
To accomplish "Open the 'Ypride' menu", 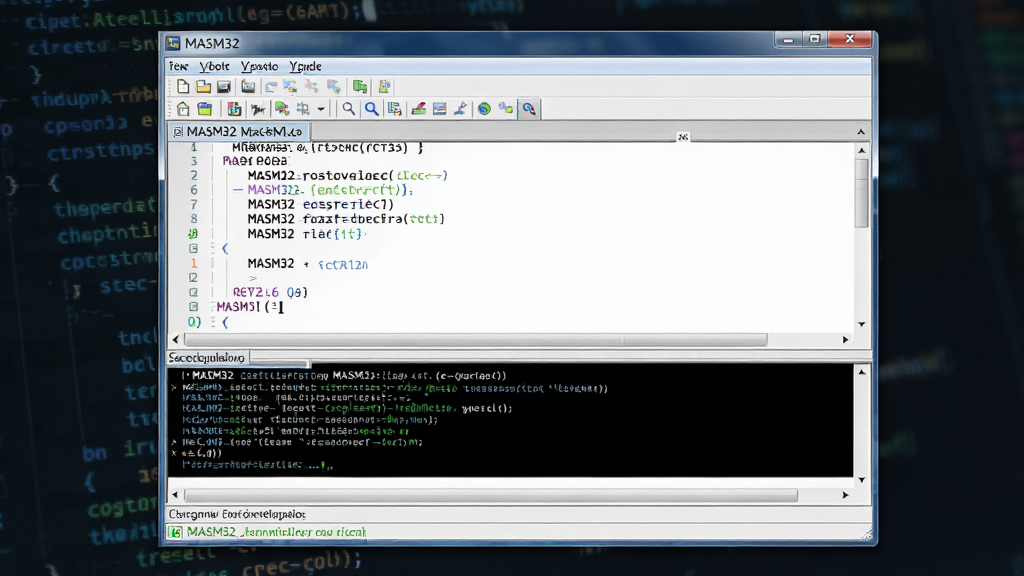I will 306,67.
